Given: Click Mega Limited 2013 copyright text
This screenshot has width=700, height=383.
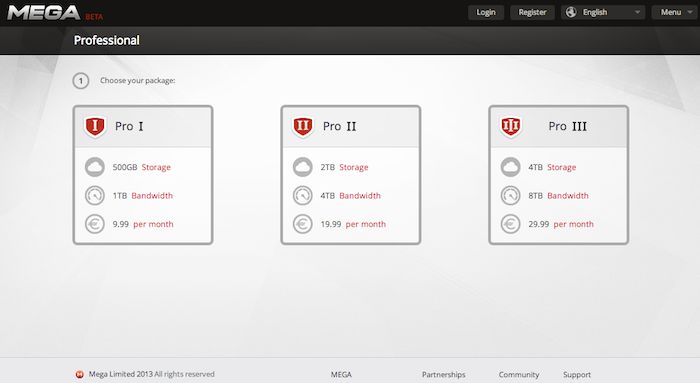Looking at the screenshot, I should [x=151, y=374].
